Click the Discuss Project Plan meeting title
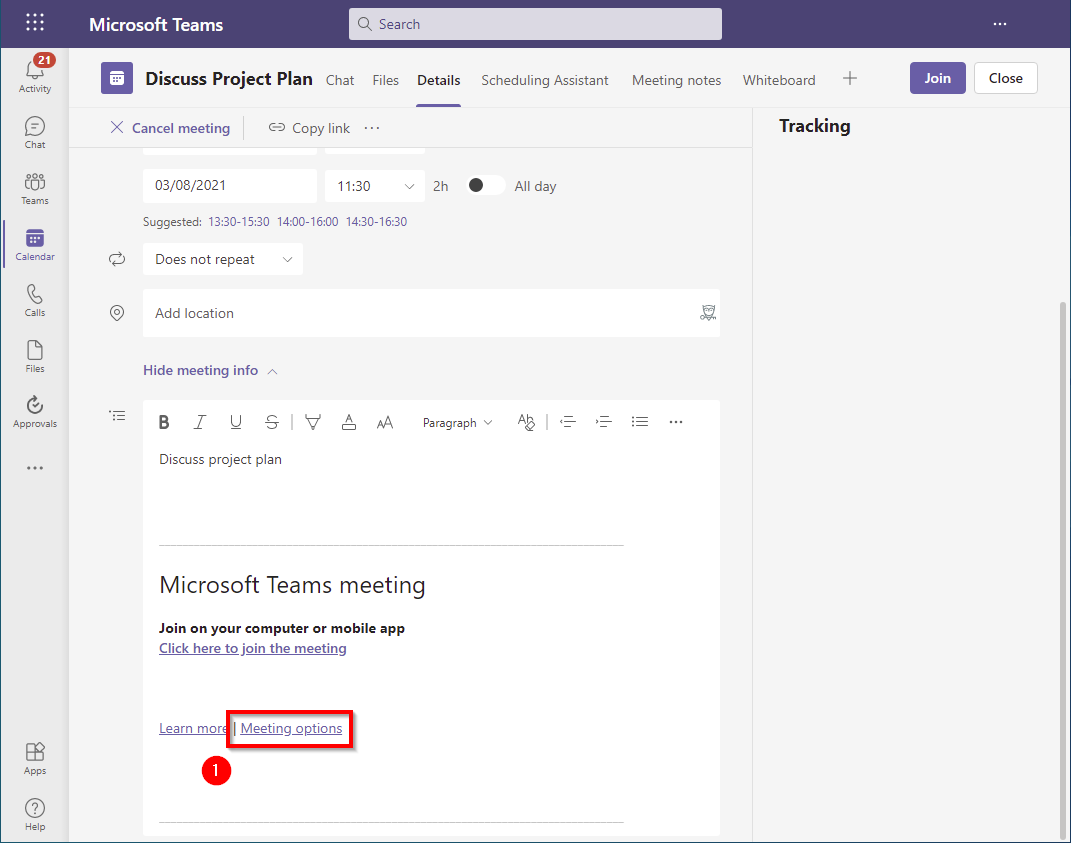 pos(229,79)
